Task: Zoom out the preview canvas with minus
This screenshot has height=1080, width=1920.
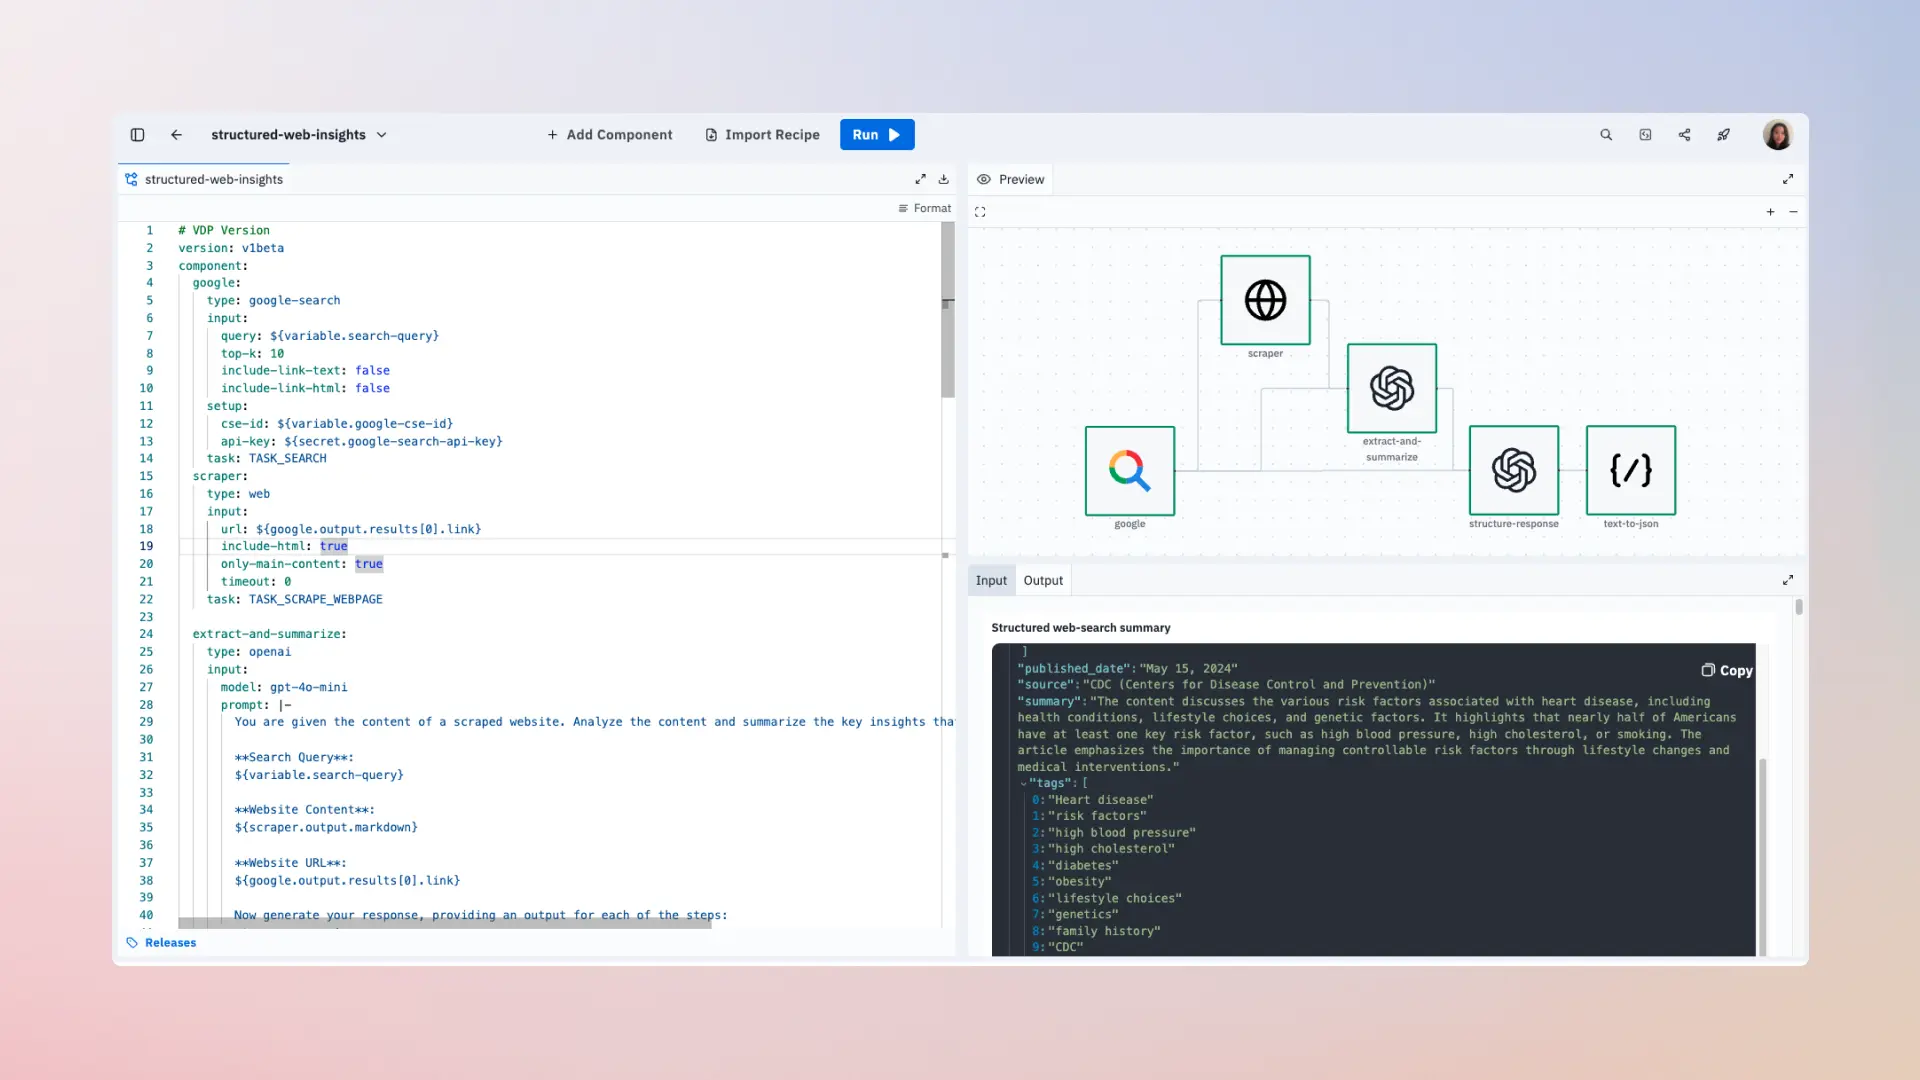Action: pyautogui.click(x=1793, y=212)
